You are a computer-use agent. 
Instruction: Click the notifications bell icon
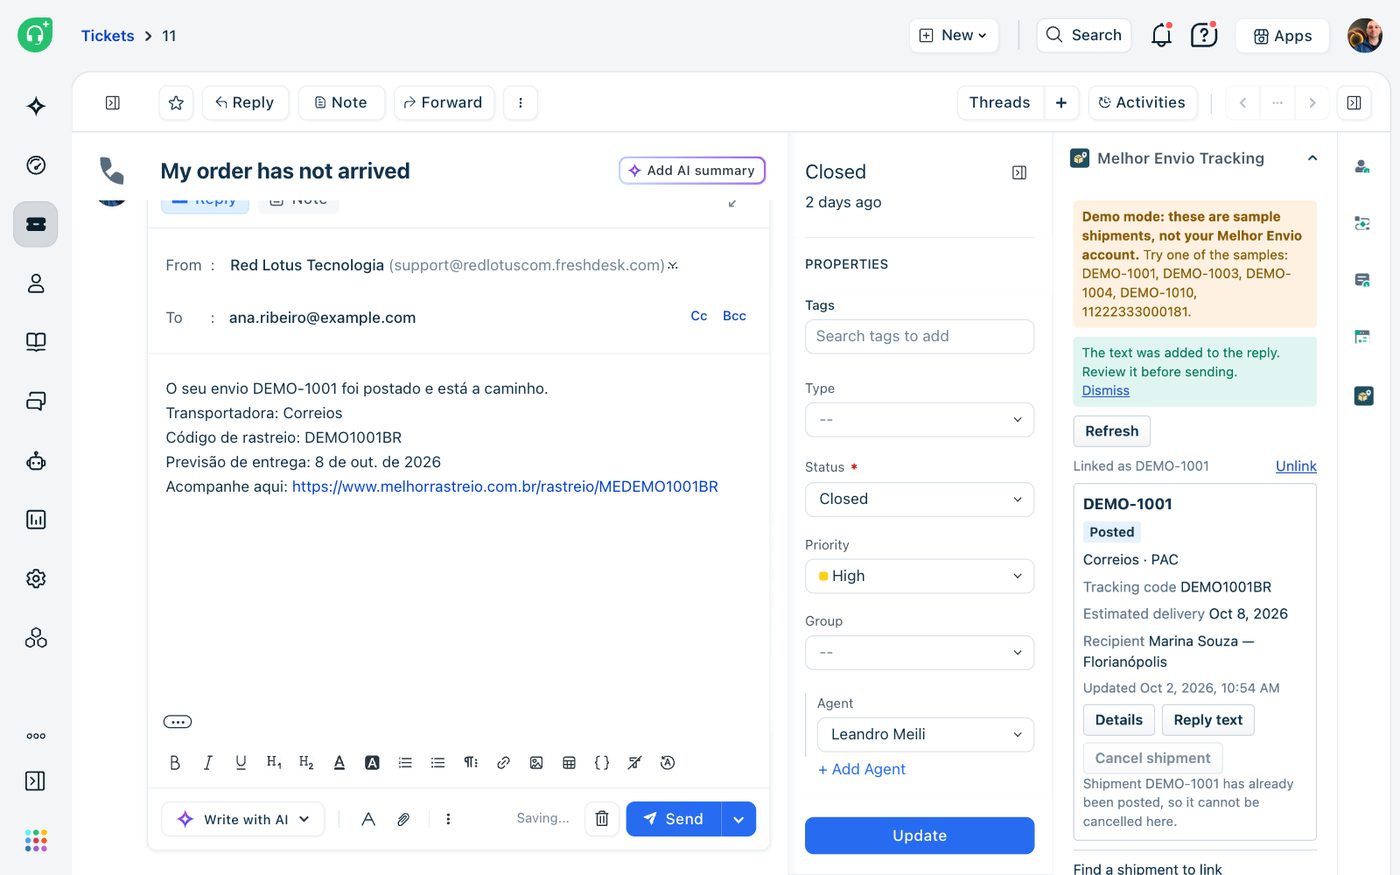pos(1161,35)
